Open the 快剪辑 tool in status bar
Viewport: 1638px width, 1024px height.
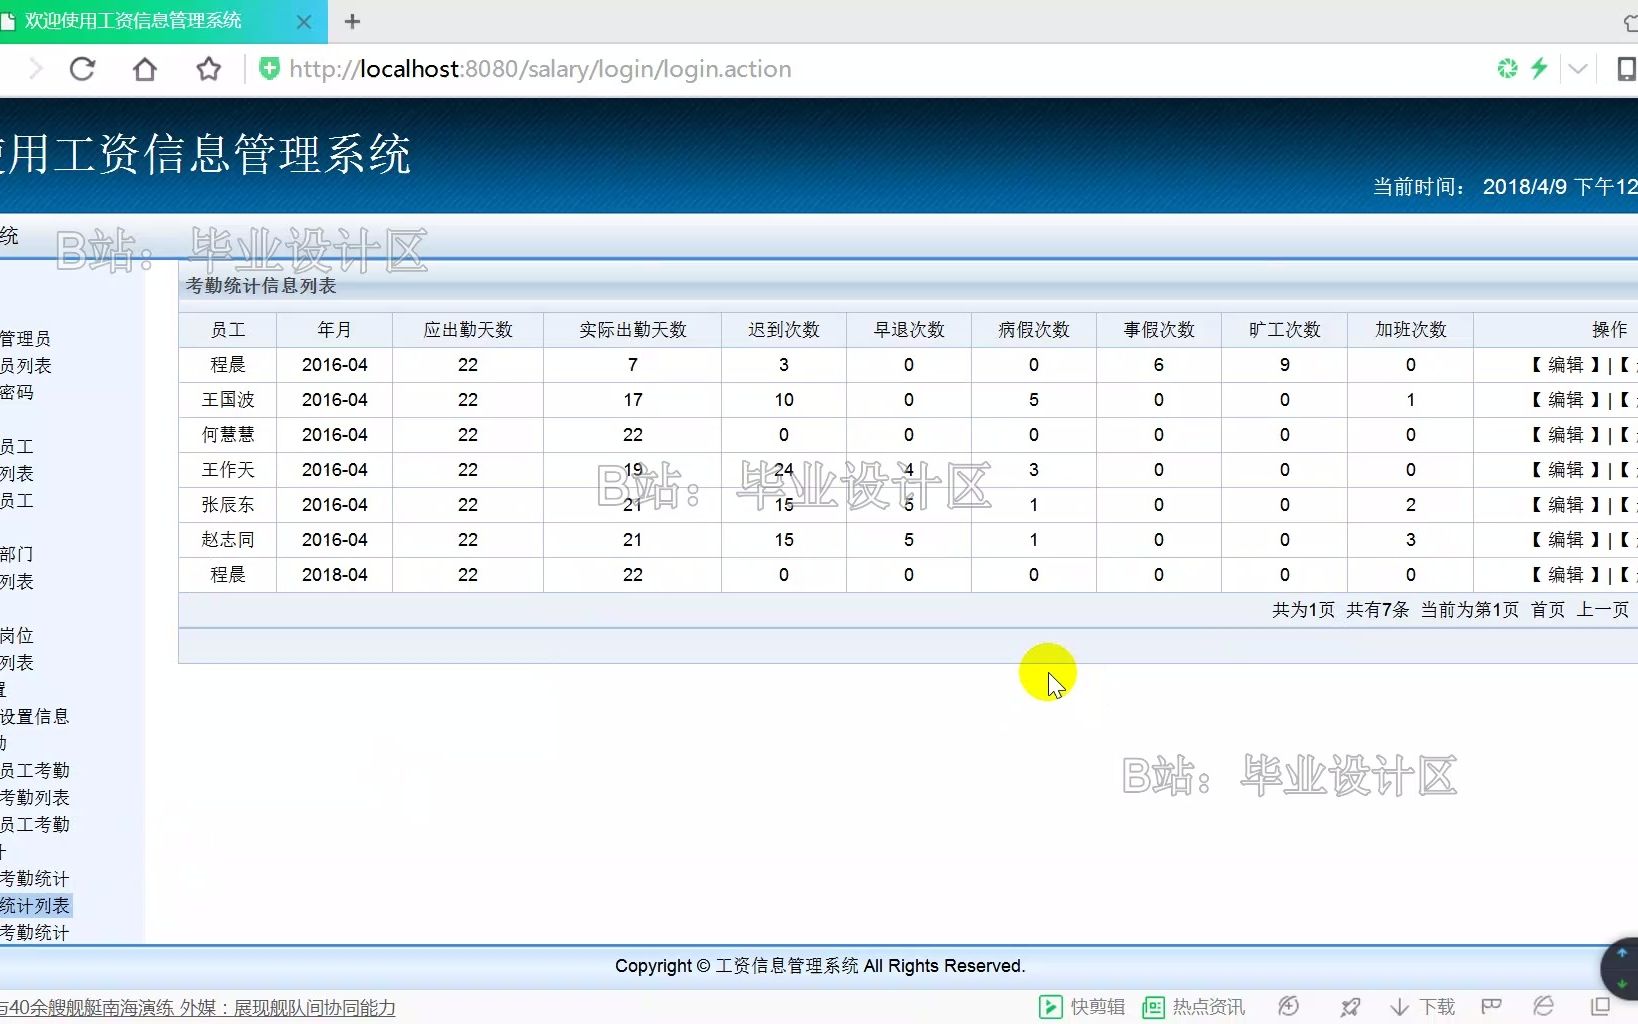(x=1082, y=1007)
